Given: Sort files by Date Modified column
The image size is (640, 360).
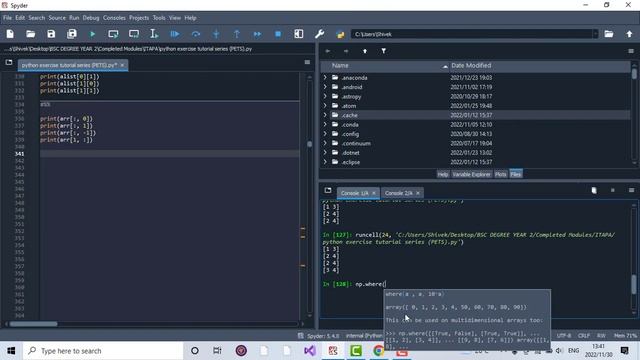Looking at the screenshot, I should (540, 66).
